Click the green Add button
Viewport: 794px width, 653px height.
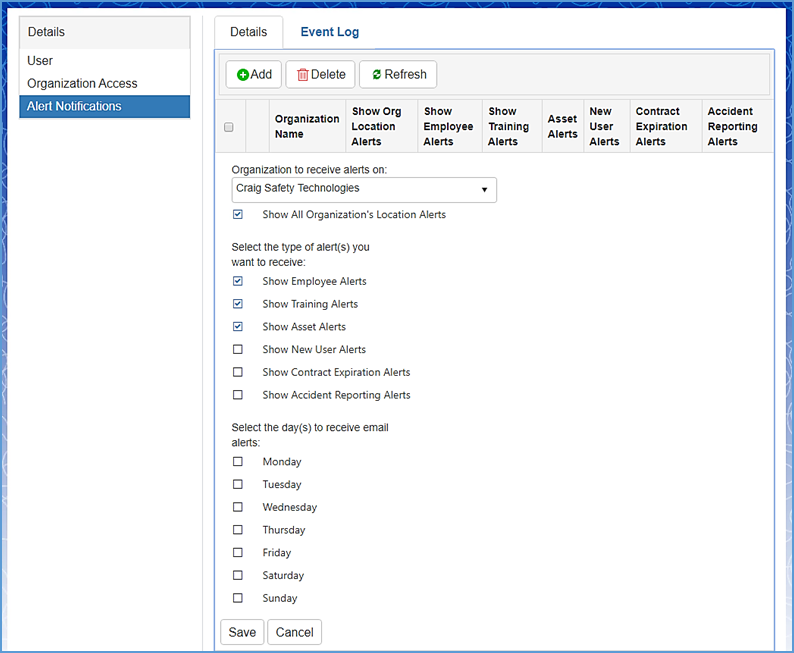tap(254, 74)
